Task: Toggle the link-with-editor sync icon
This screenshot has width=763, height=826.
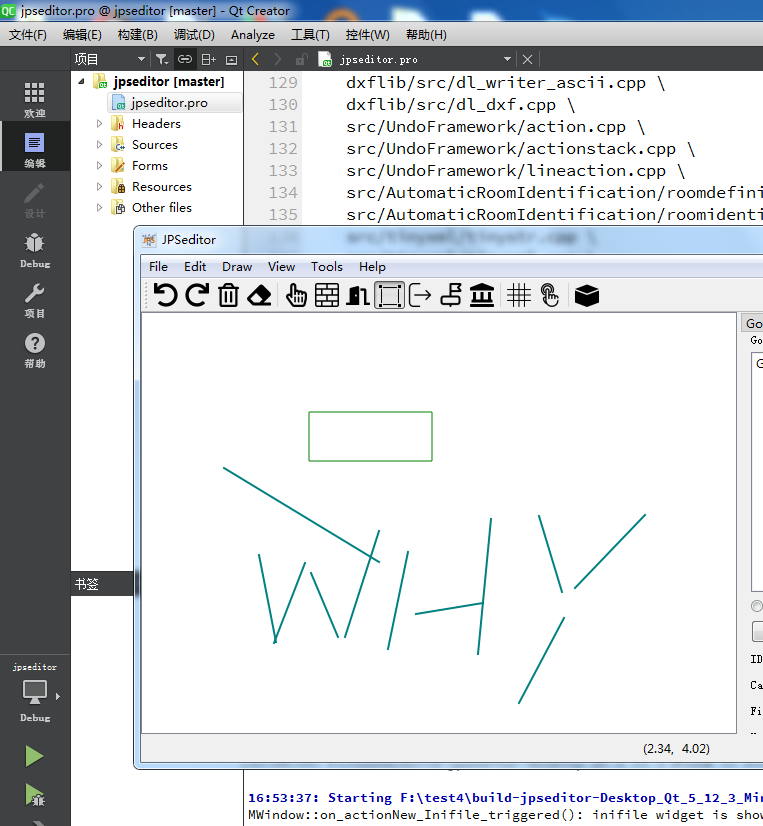Action: coord(184,59)
